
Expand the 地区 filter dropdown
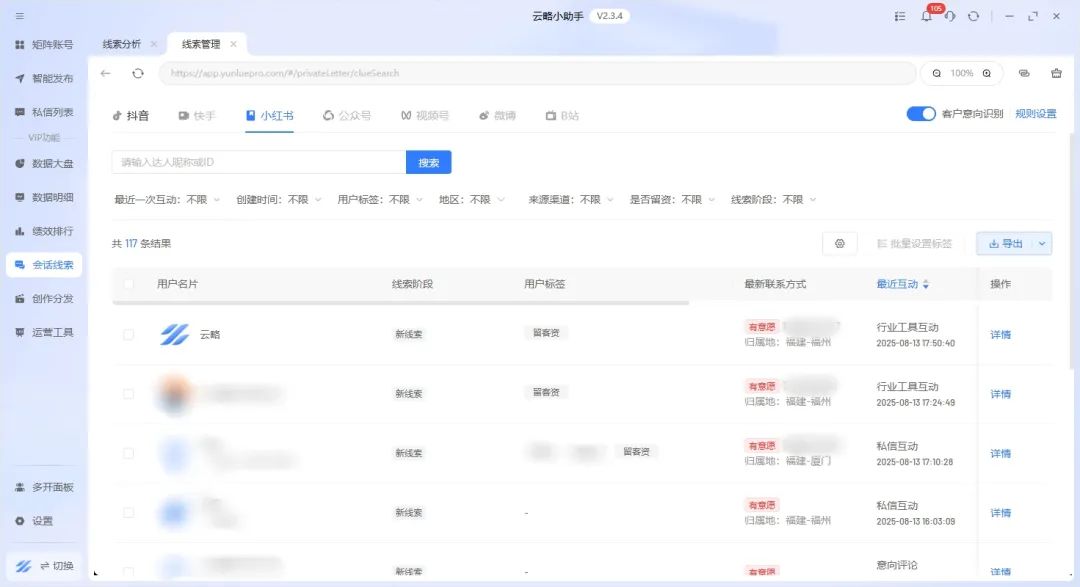472,200
